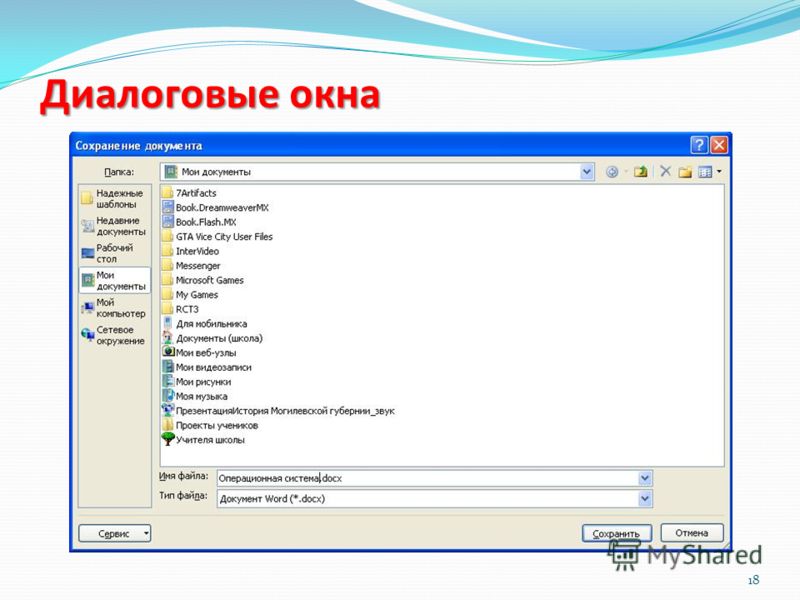Select the My Games folder icon
Viewport: 800px width, 600px height.
pos(167,294)
